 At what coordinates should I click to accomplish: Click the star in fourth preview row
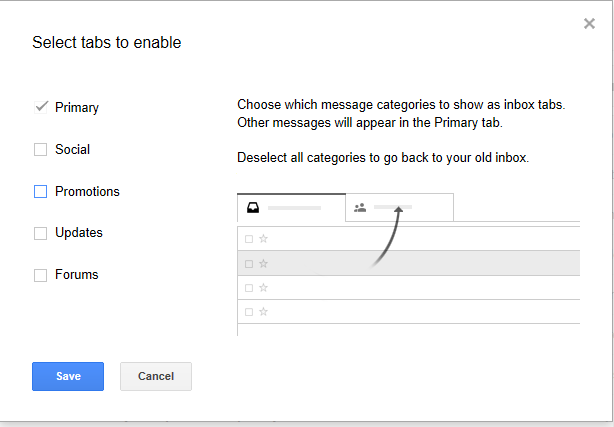click(x=264, y=312)
